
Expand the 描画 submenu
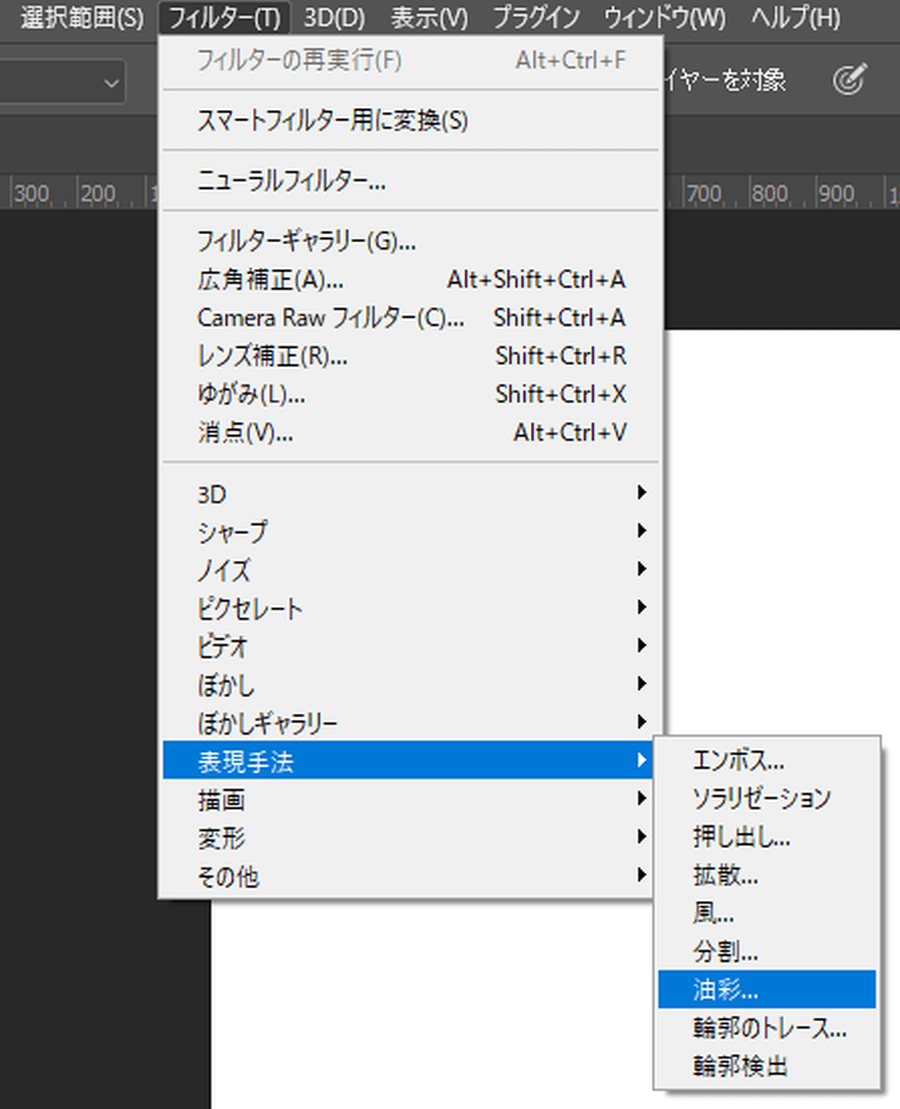point(408,799)
